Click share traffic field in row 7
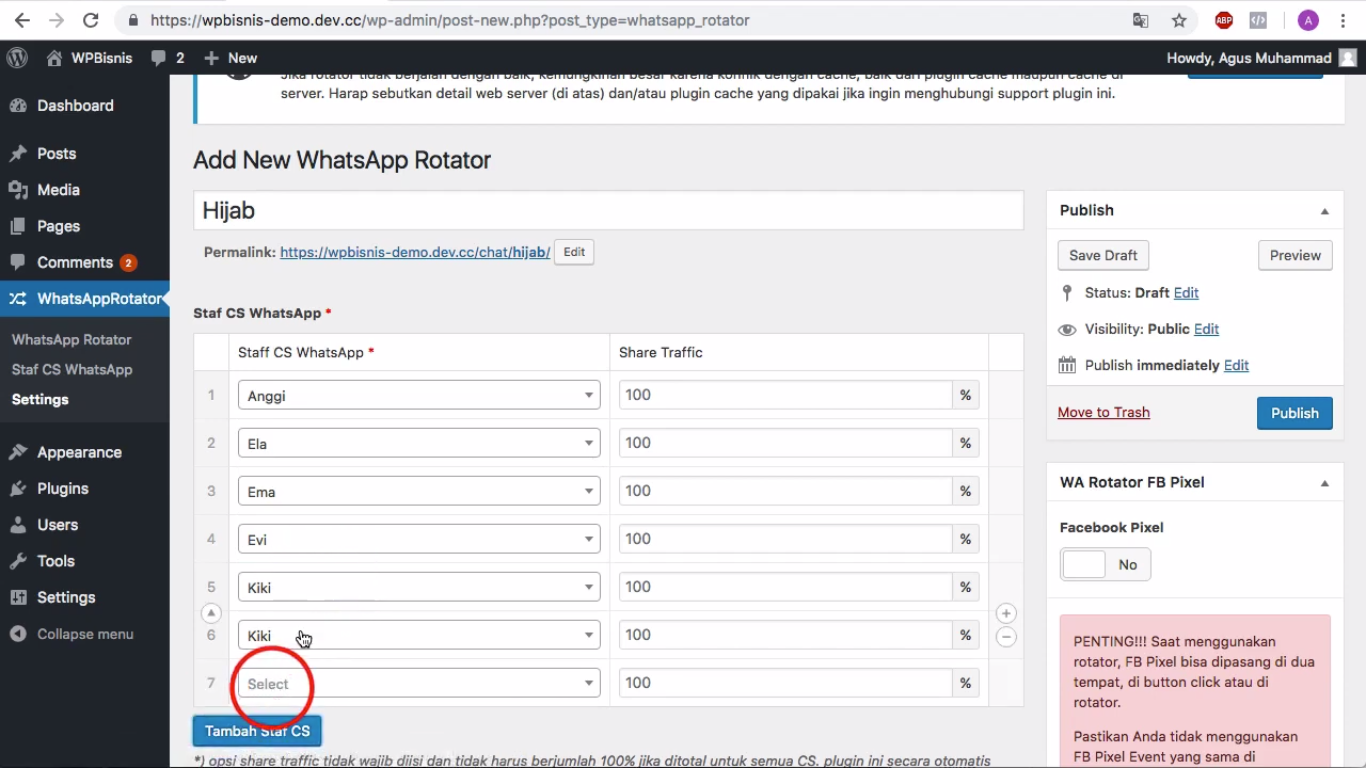Viewport: 1366px width, 768px height. click(785, 683)
